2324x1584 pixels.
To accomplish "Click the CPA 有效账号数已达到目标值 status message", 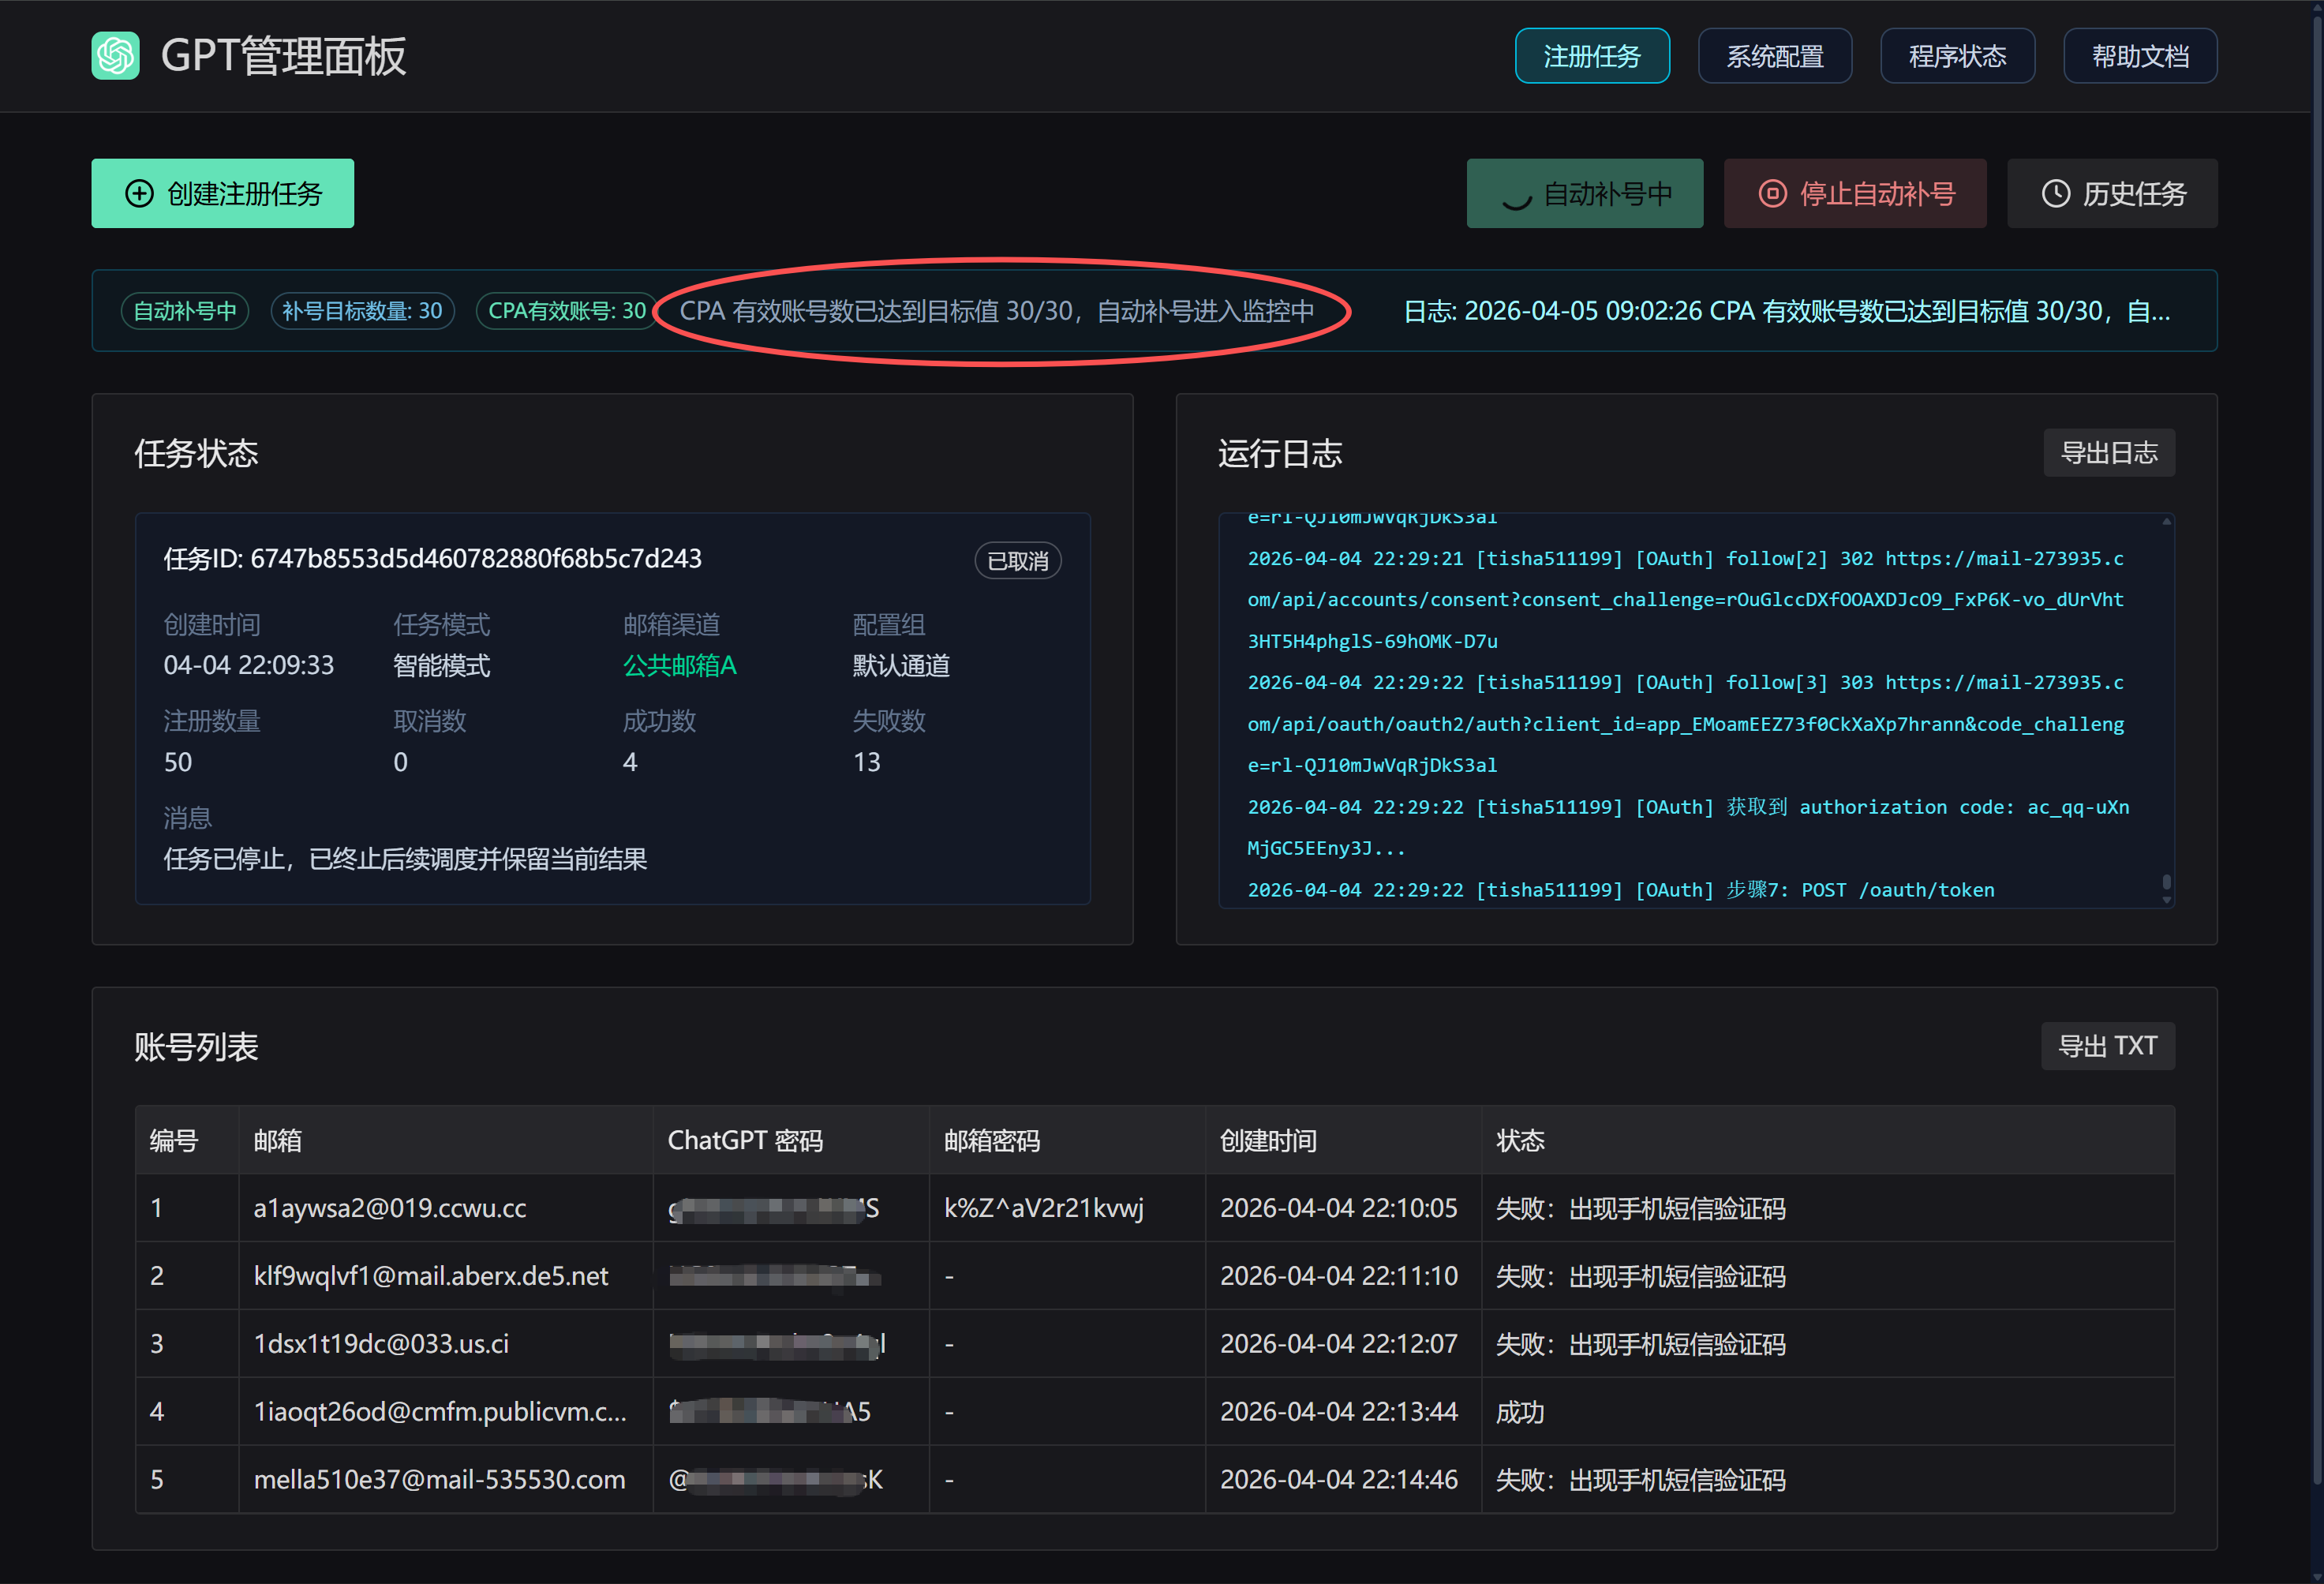I will tap(997, 311).
